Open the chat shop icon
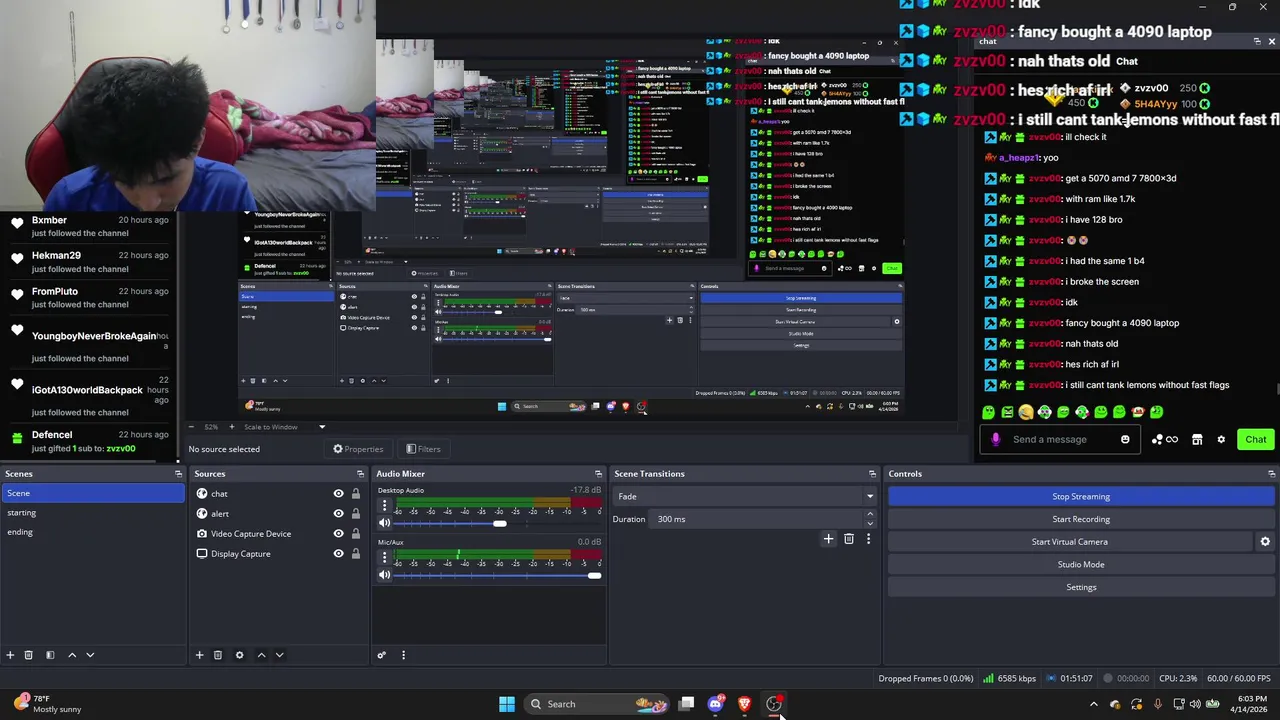Screen dimensions: 1280x720 coord(1197,439)
